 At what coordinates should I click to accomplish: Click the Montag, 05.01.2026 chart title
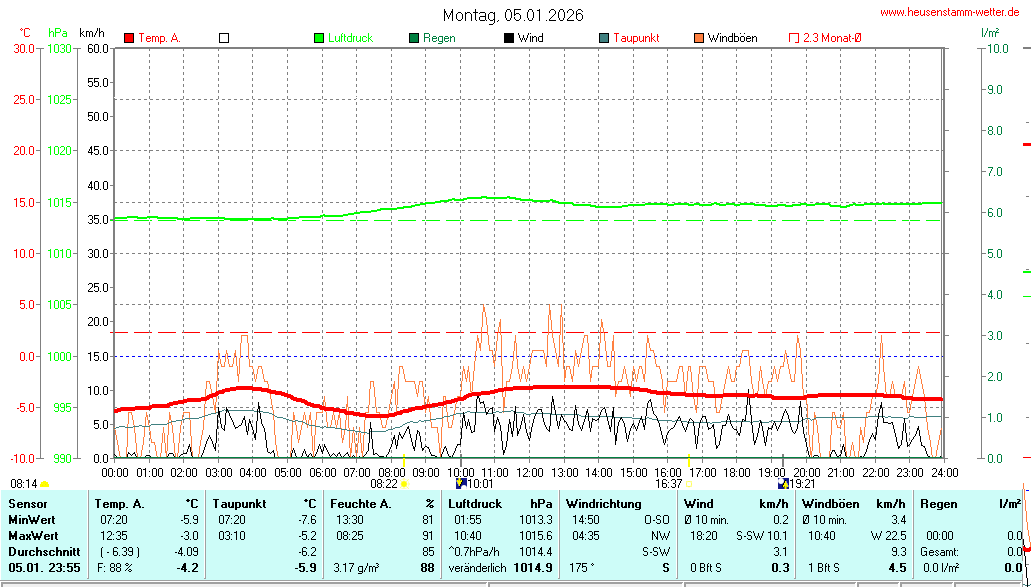[513, 15]
